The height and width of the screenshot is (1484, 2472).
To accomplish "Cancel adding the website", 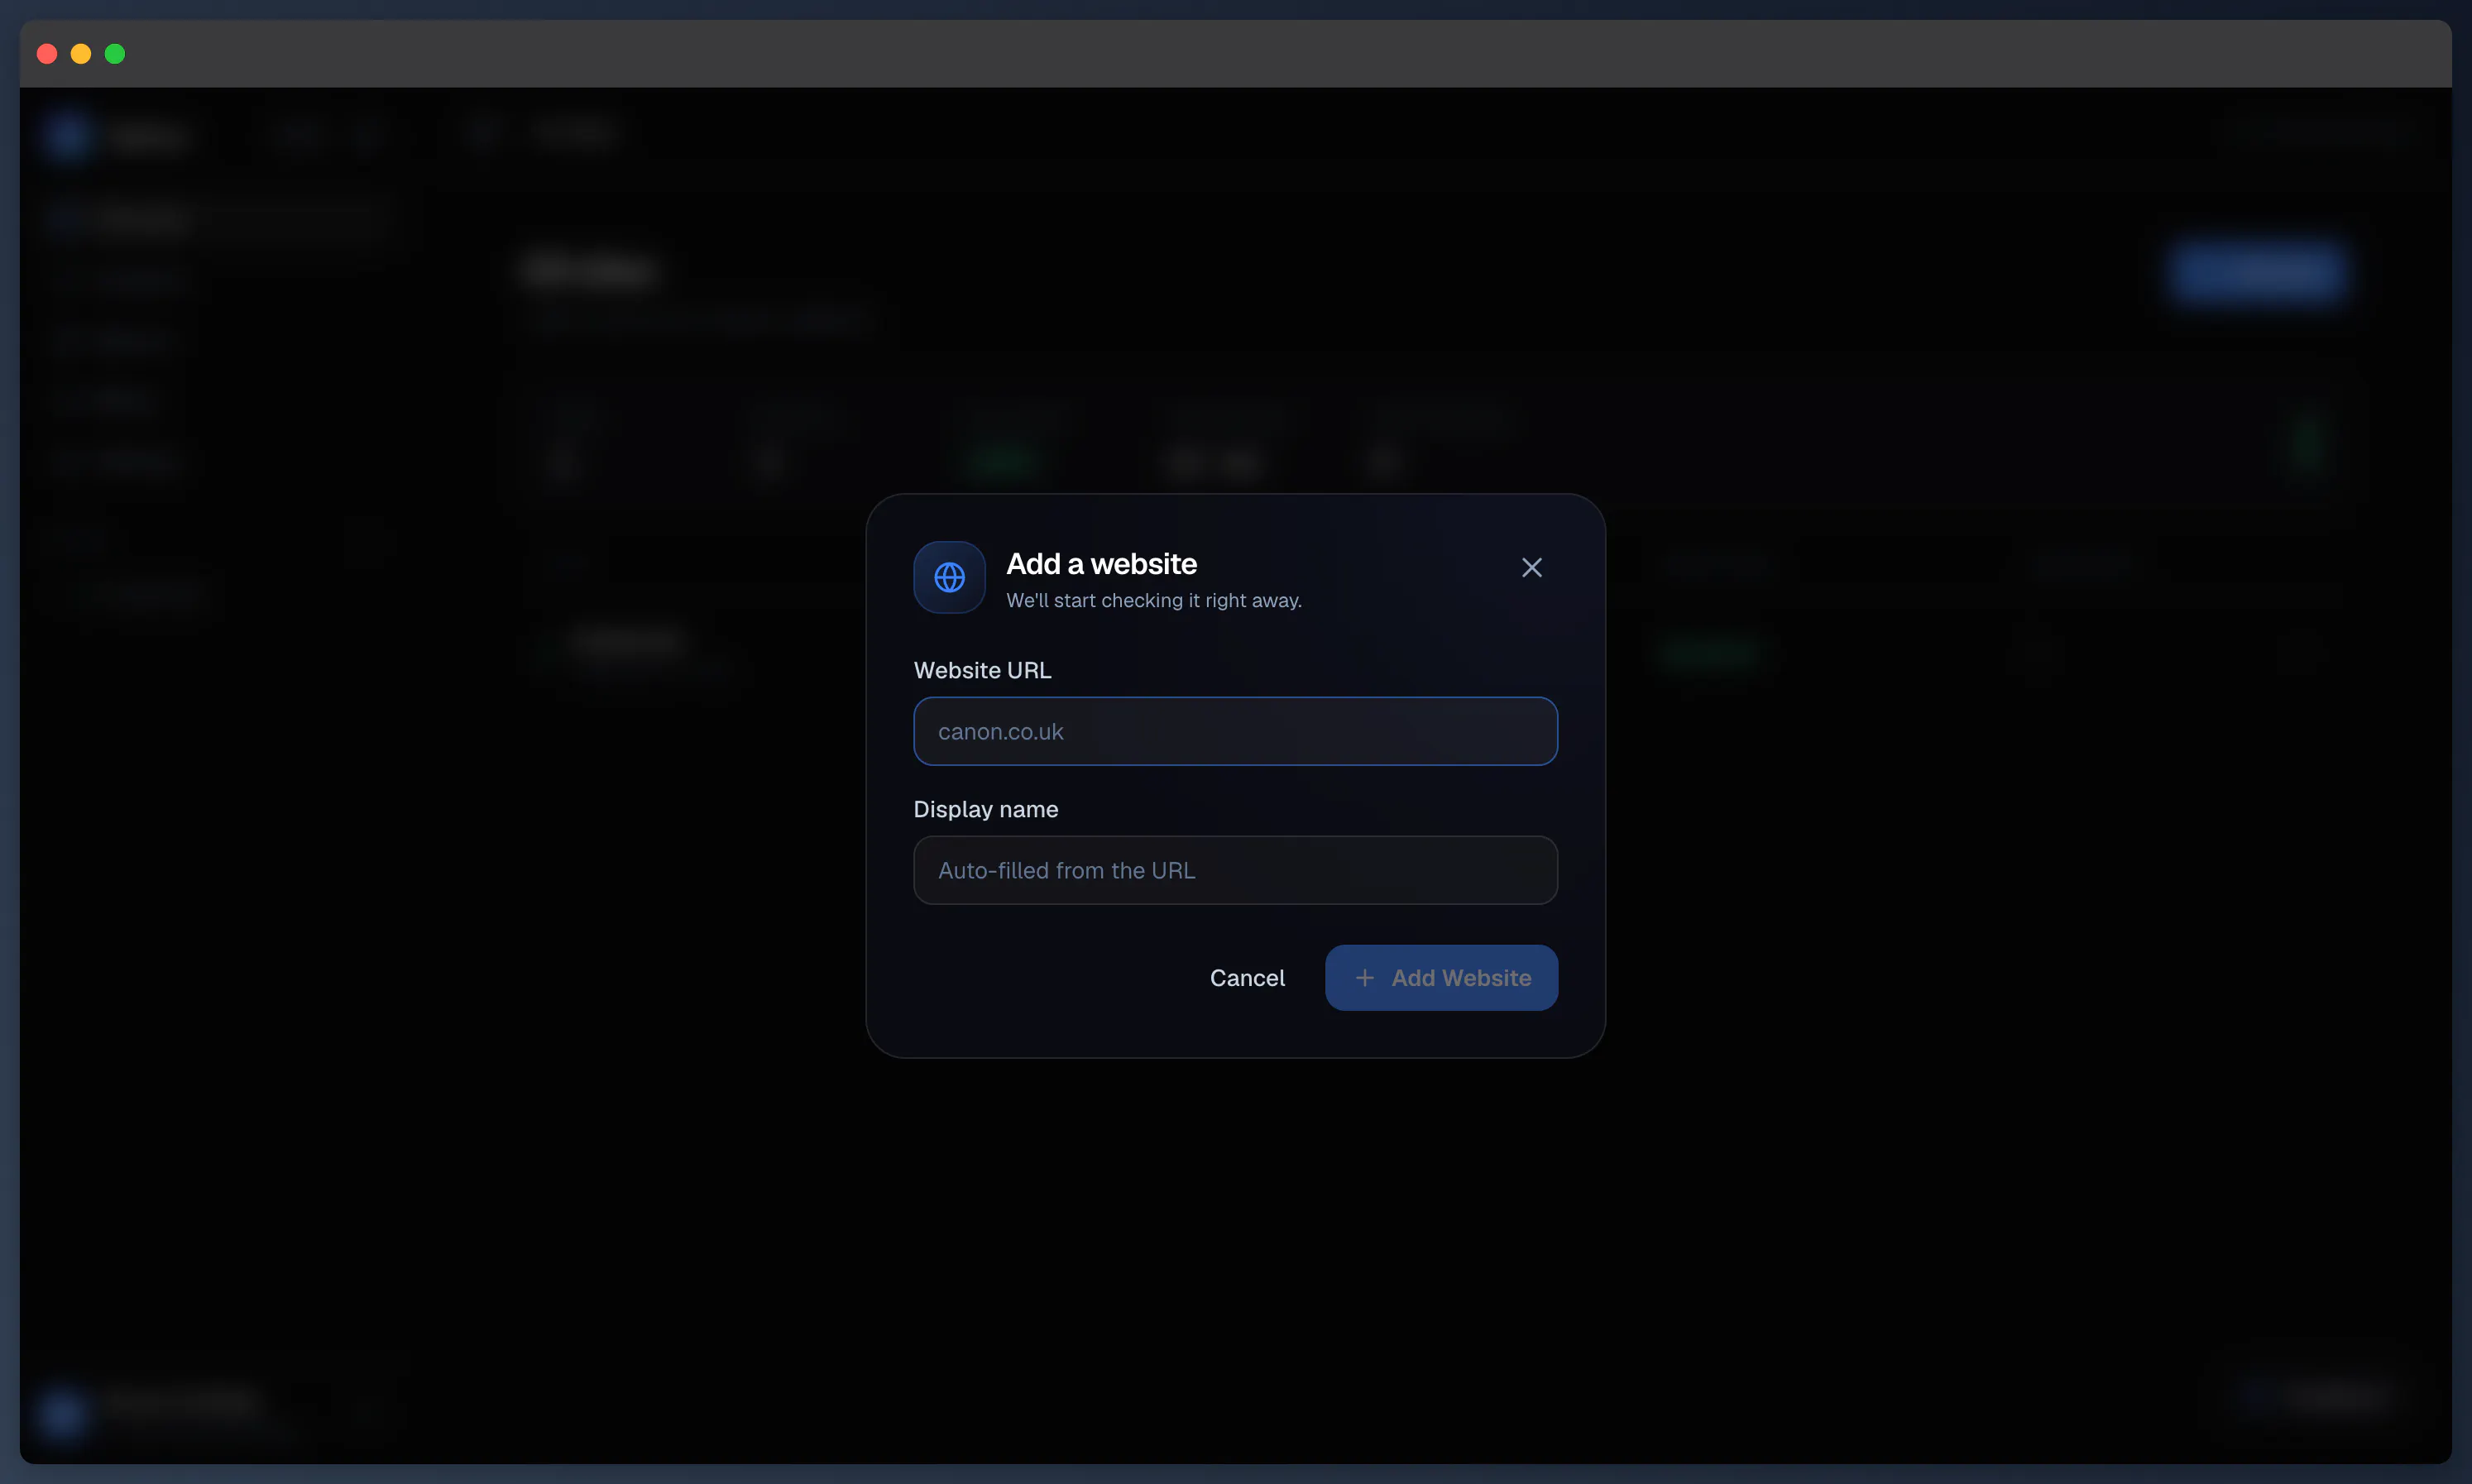I will (1247, 978).
